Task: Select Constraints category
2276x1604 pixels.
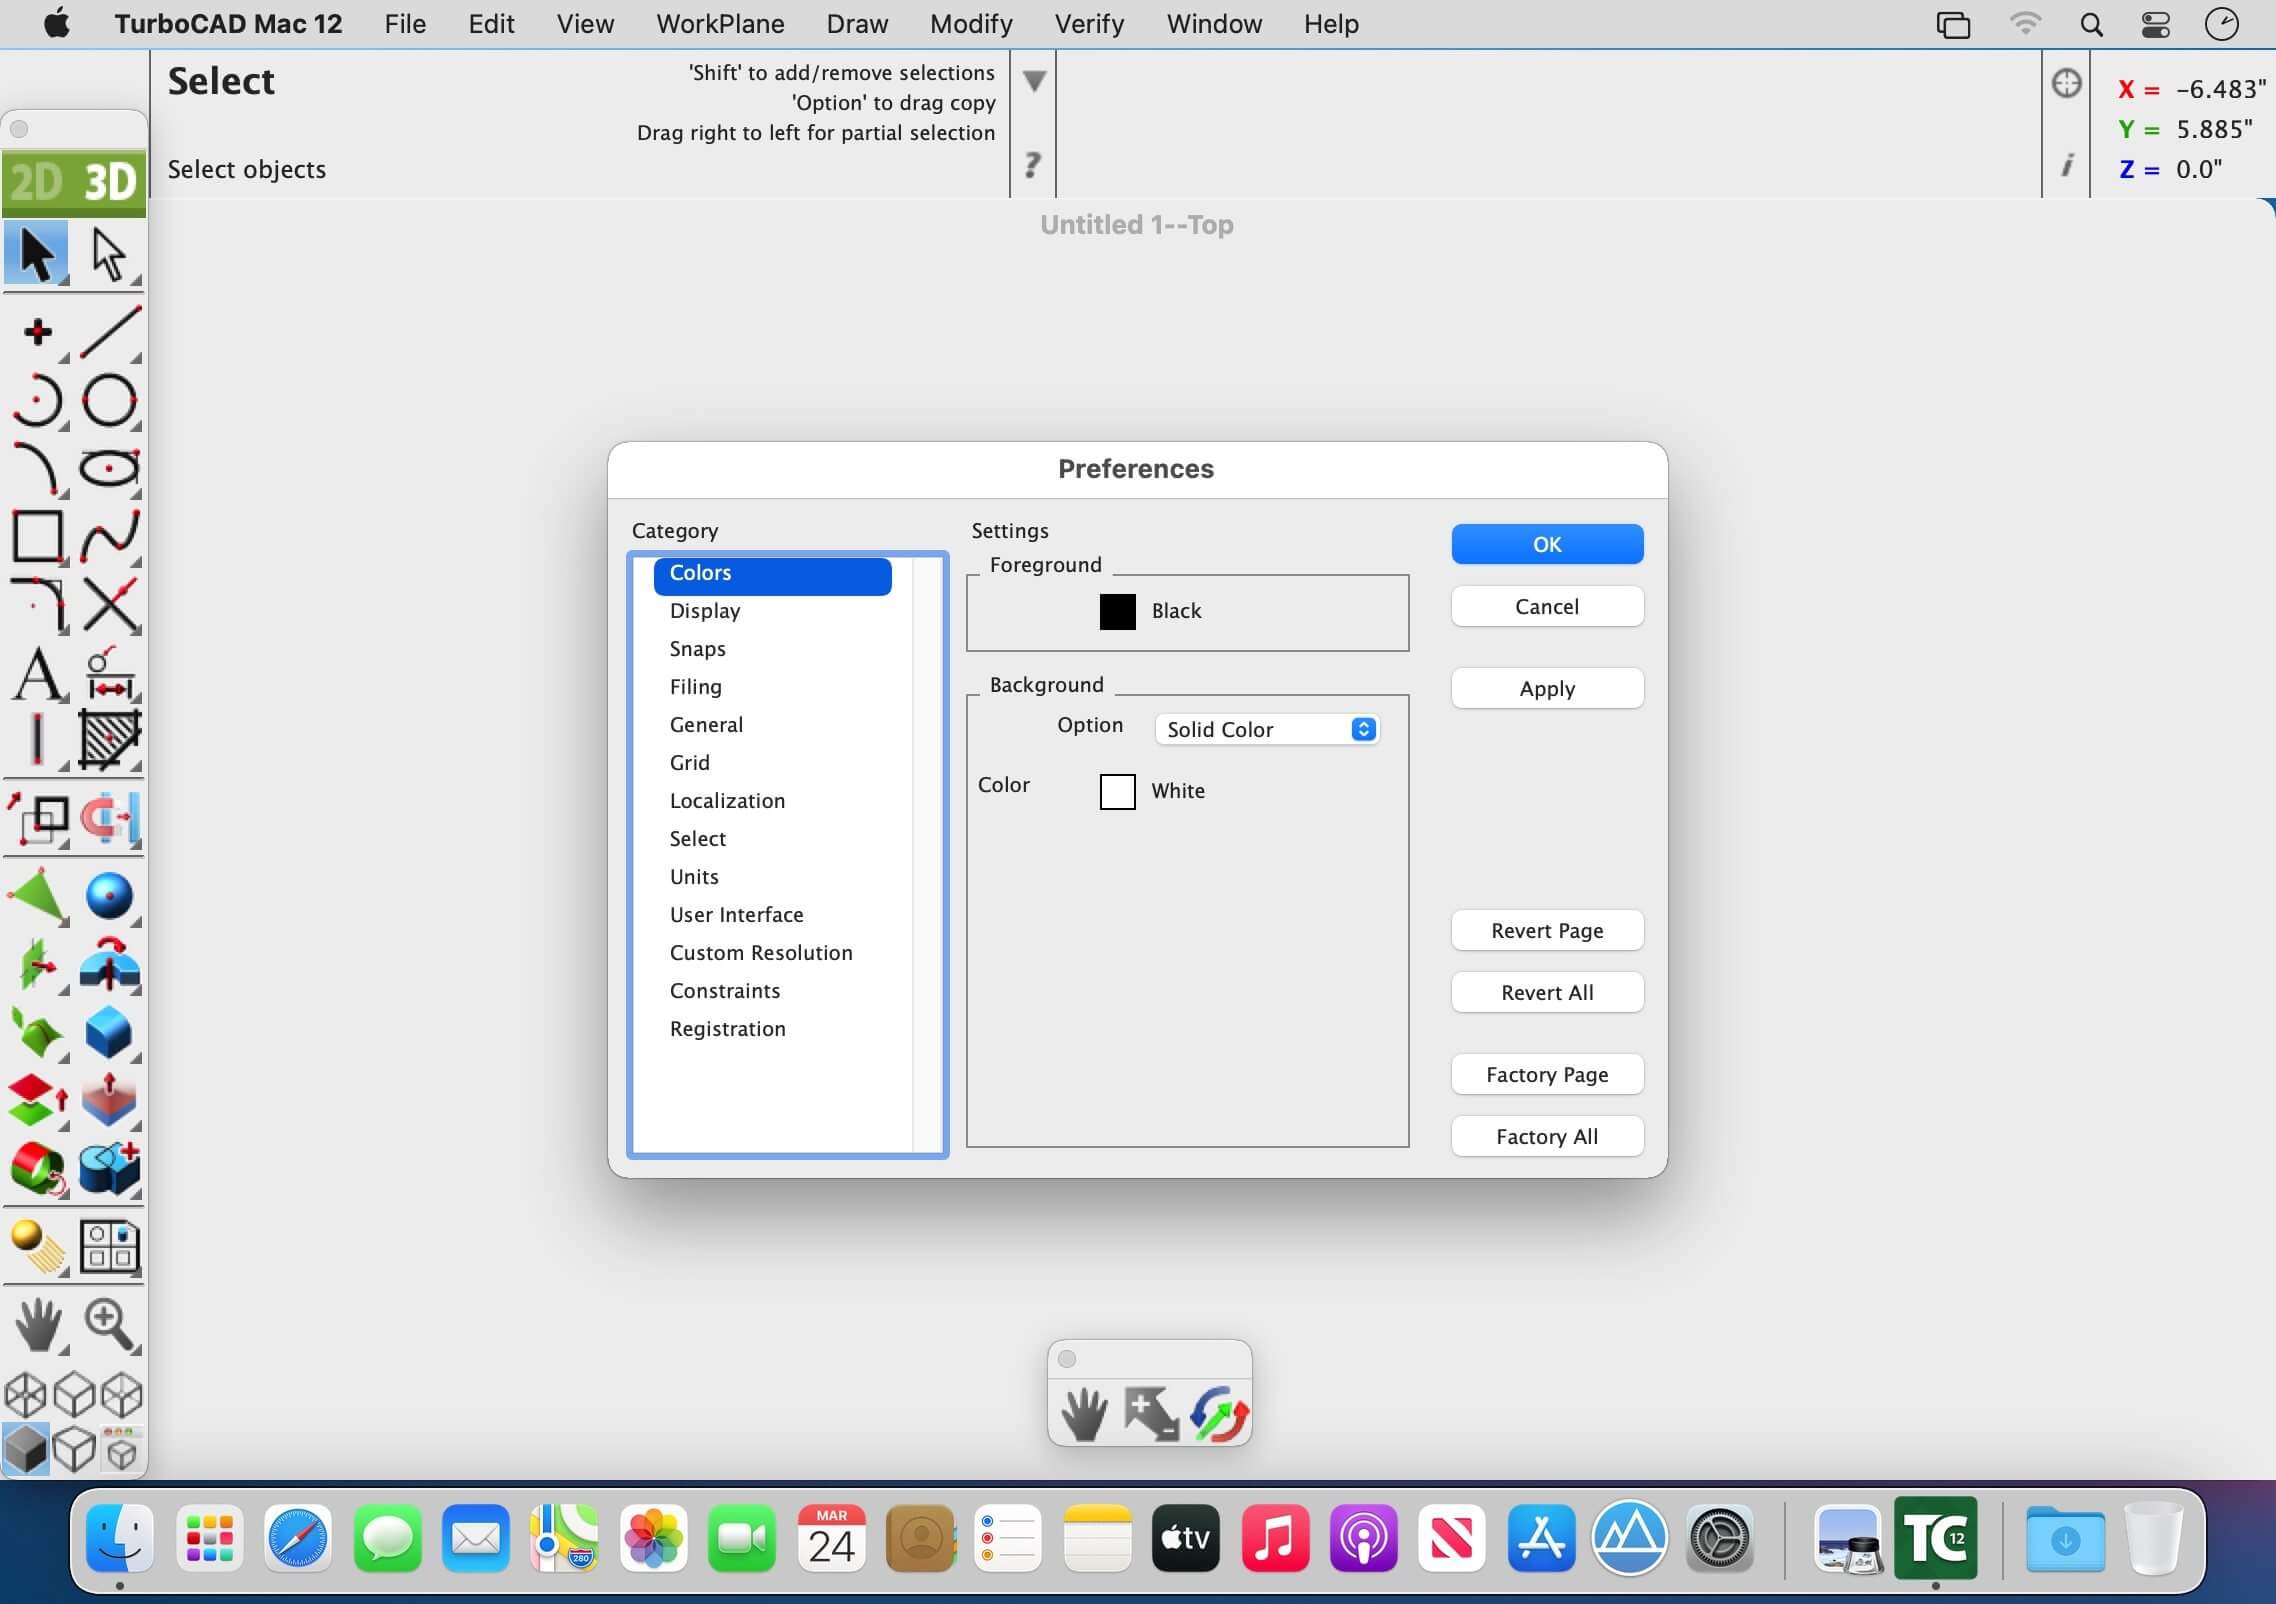Action: pyautogui.click(x=773, y=991)
